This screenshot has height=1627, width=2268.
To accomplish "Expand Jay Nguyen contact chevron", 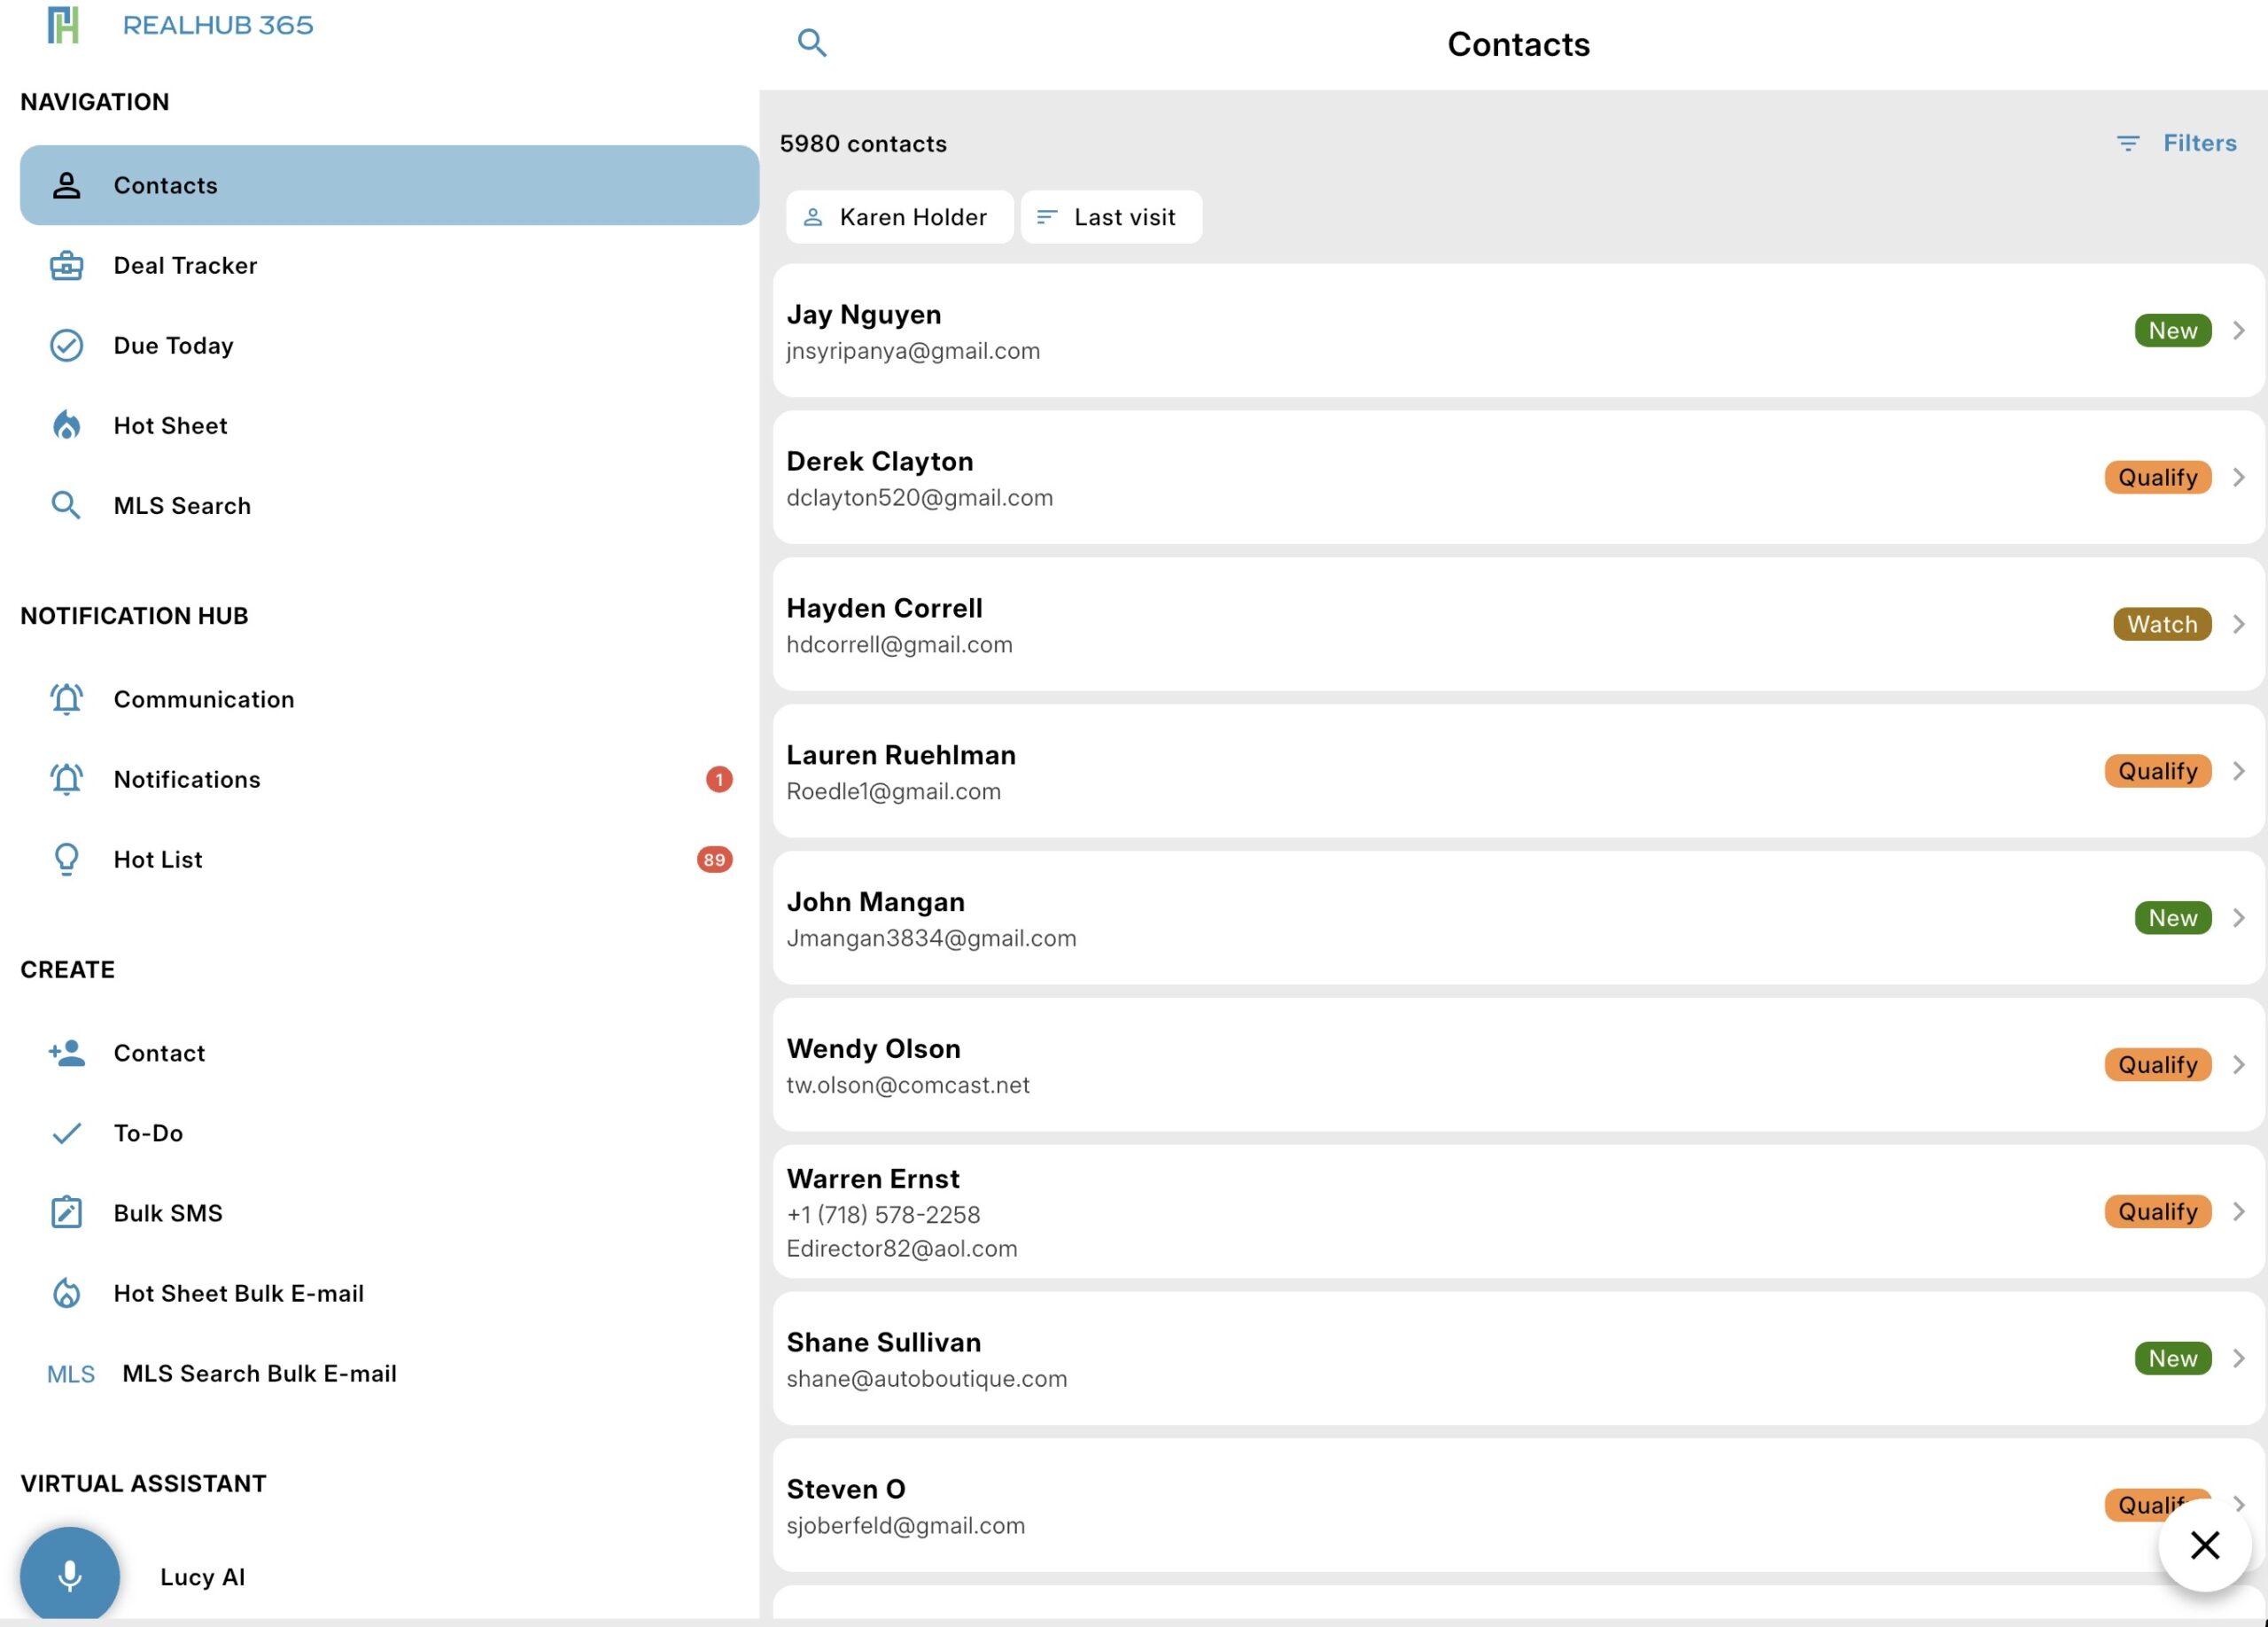I will (2238, 331).
